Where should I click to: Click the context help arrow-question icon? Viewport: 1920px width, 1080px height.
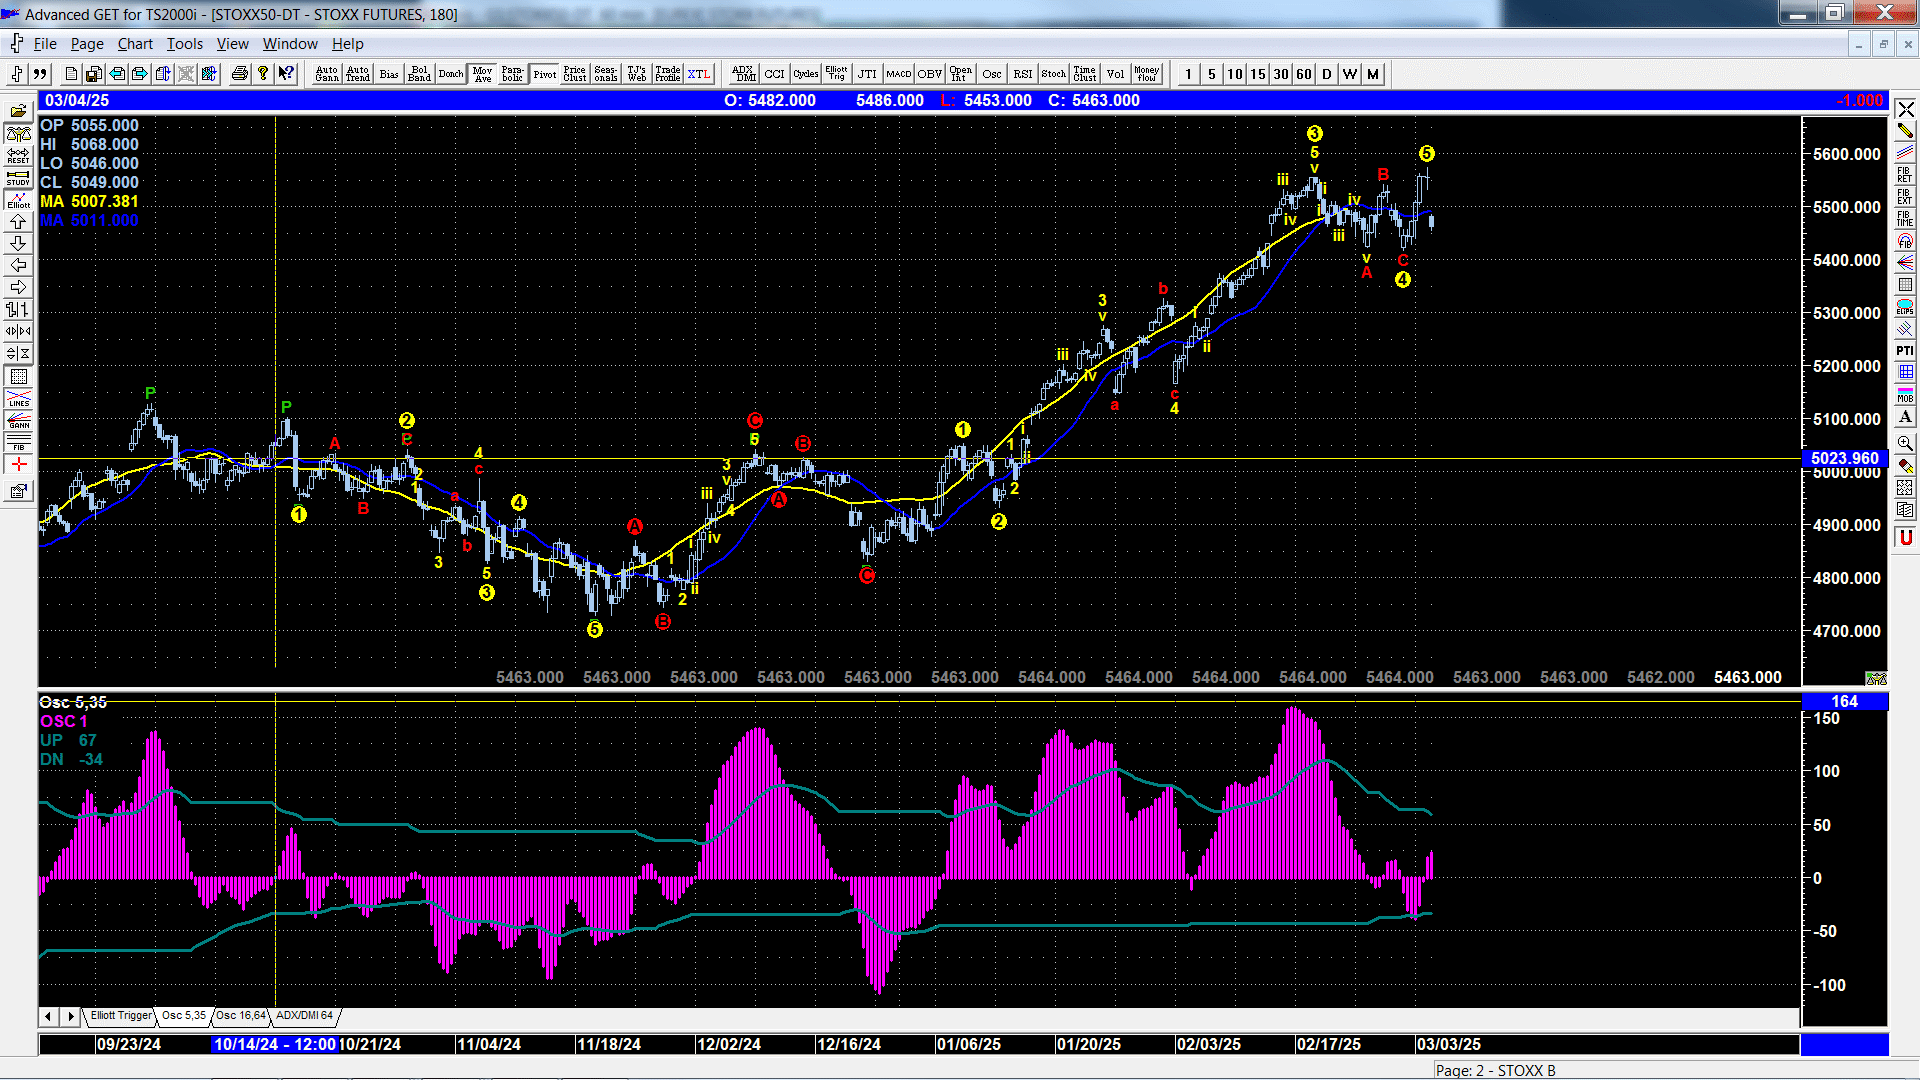pos(287,74)
